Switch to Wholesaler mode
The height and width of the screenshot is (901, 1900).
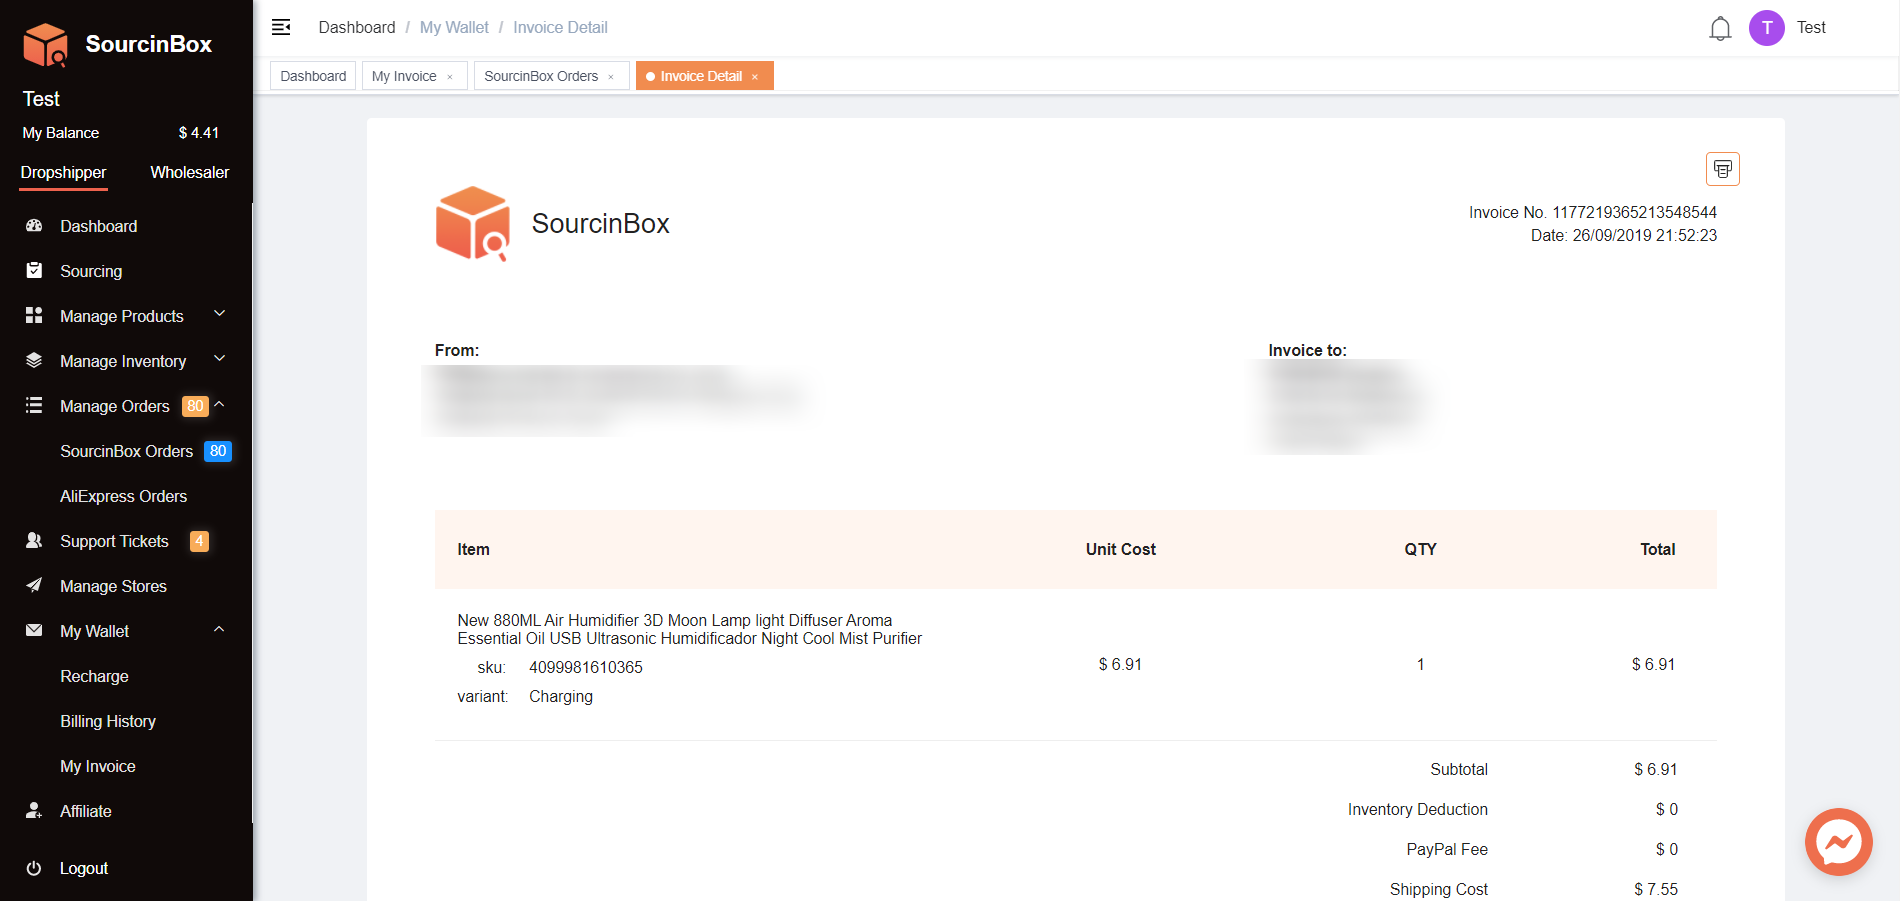pyautogui.click(x=190, y=172)
